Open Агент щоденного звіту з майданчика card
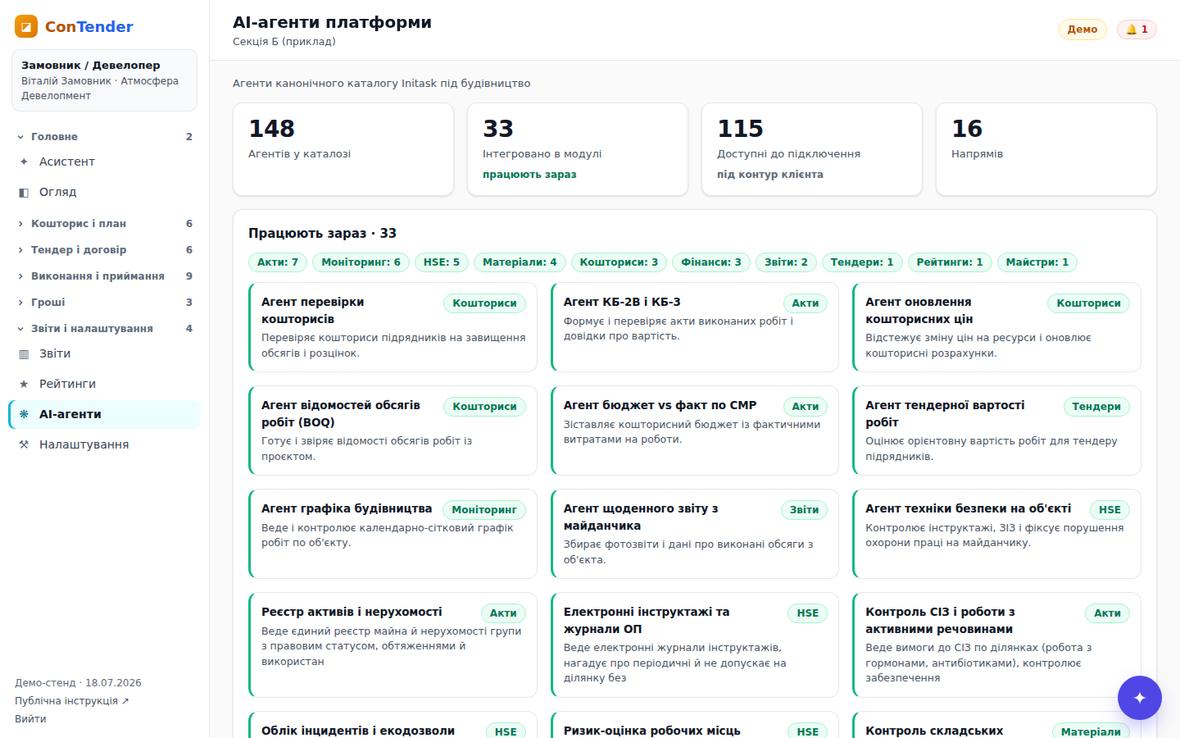The height and width of the screenshot is (738, 1180). pyautogui.click(x=695, y=534)
